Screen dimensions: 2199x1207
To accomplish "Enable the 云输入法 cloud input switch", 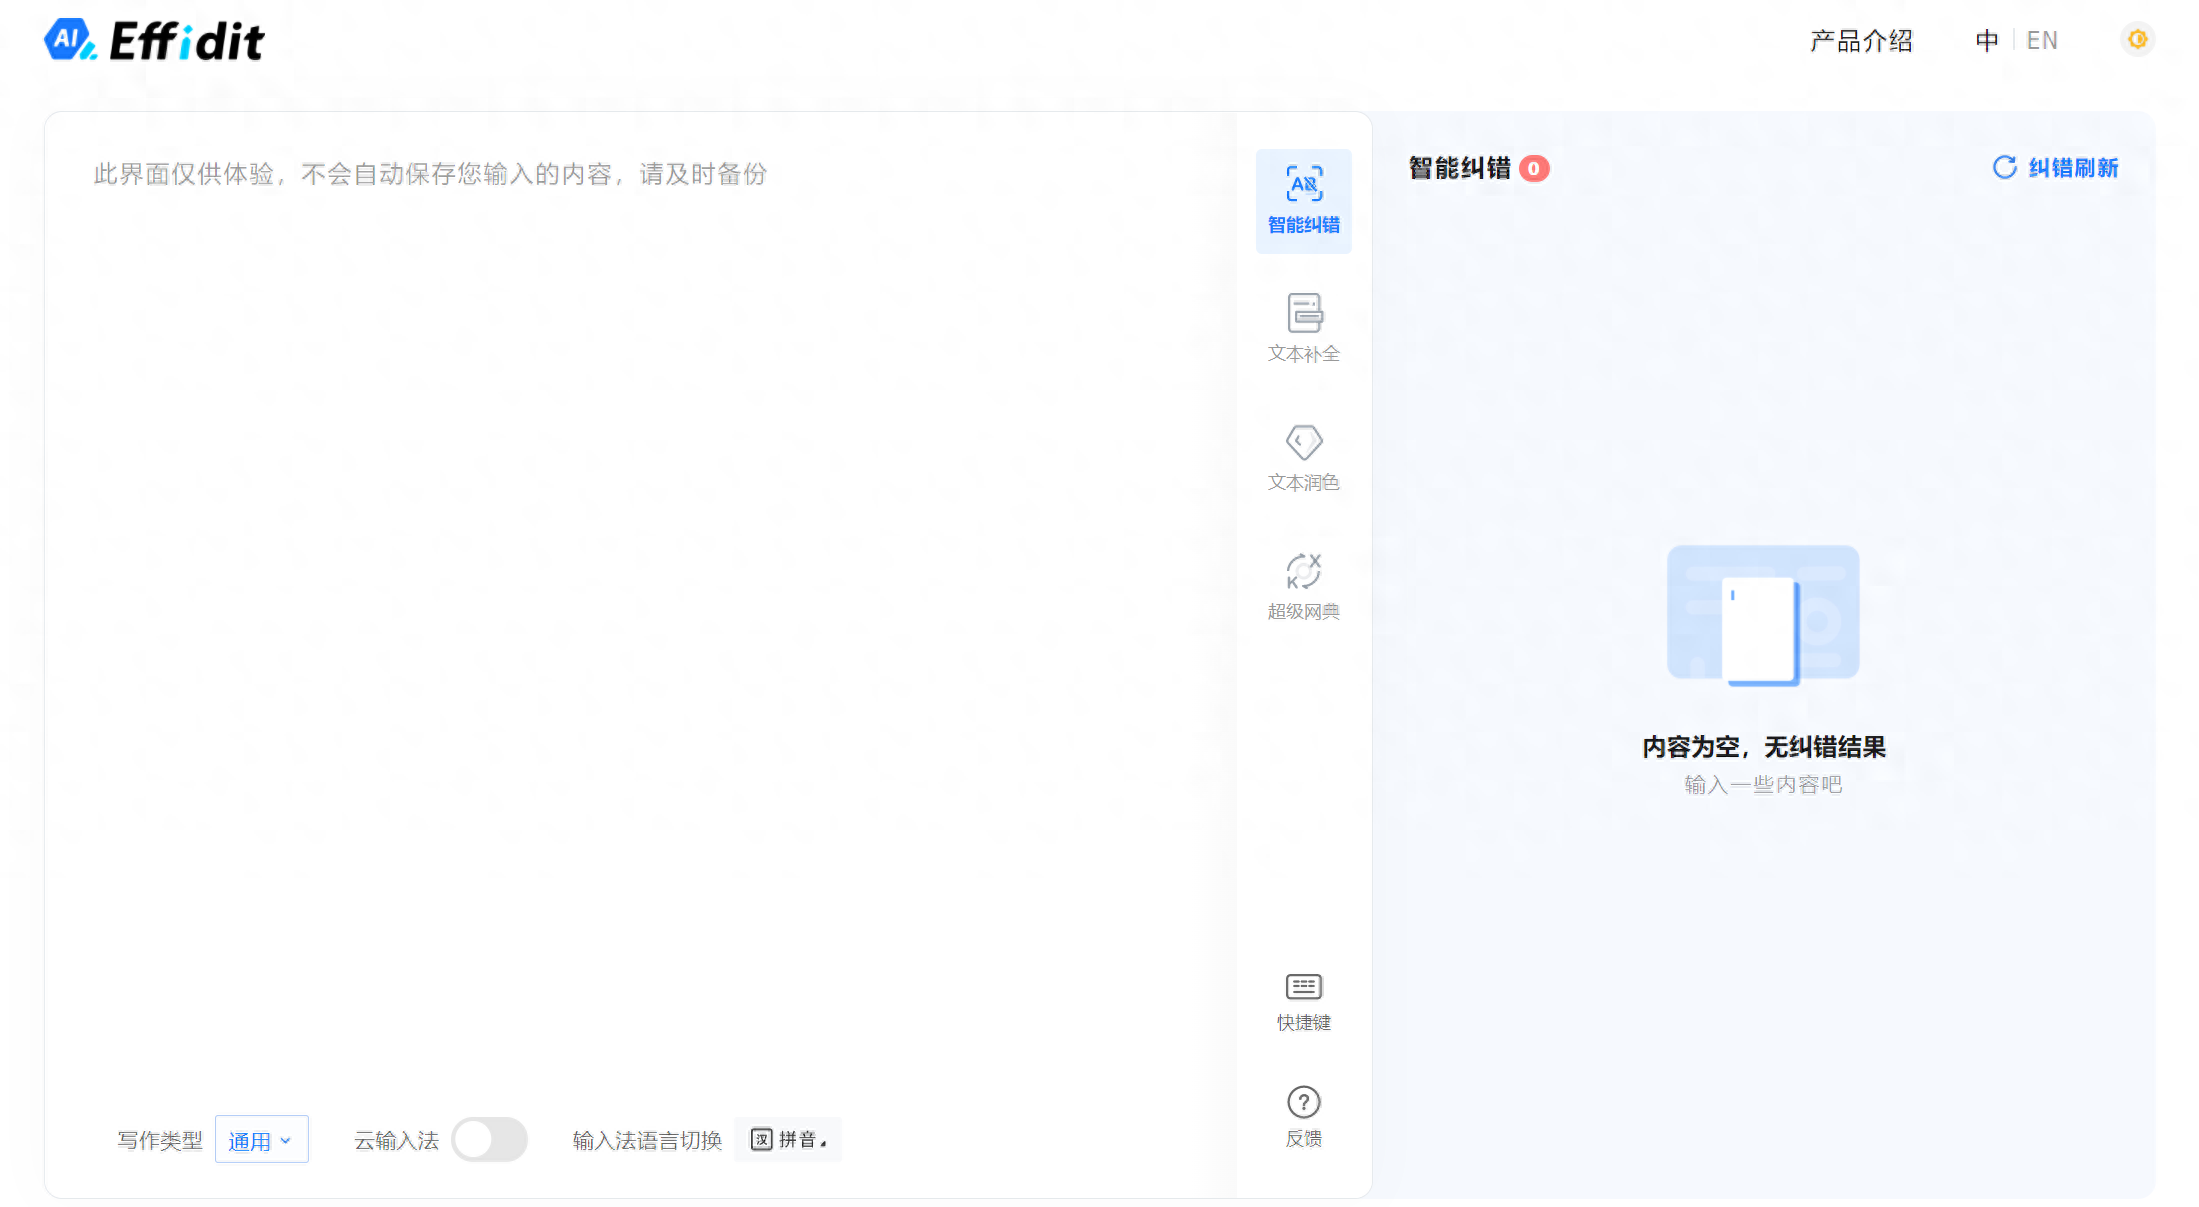I will click(489, 1139).
